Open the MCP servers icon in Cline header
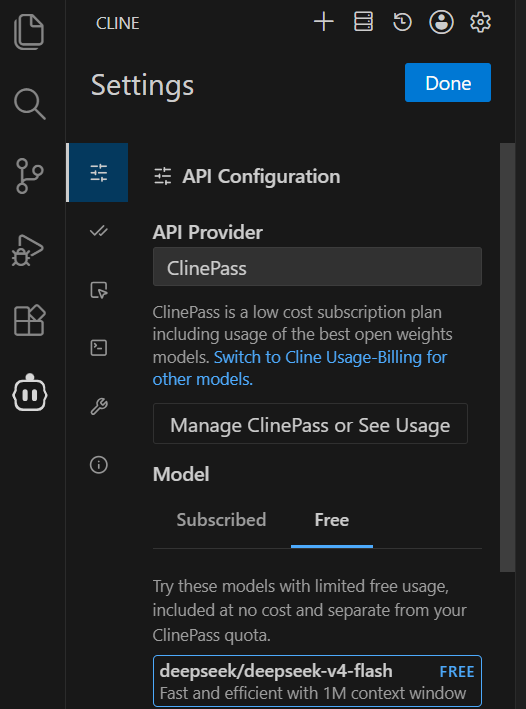The height and width of the screenshot is (709, 526). pyautogui.click(x=363, y=22)
